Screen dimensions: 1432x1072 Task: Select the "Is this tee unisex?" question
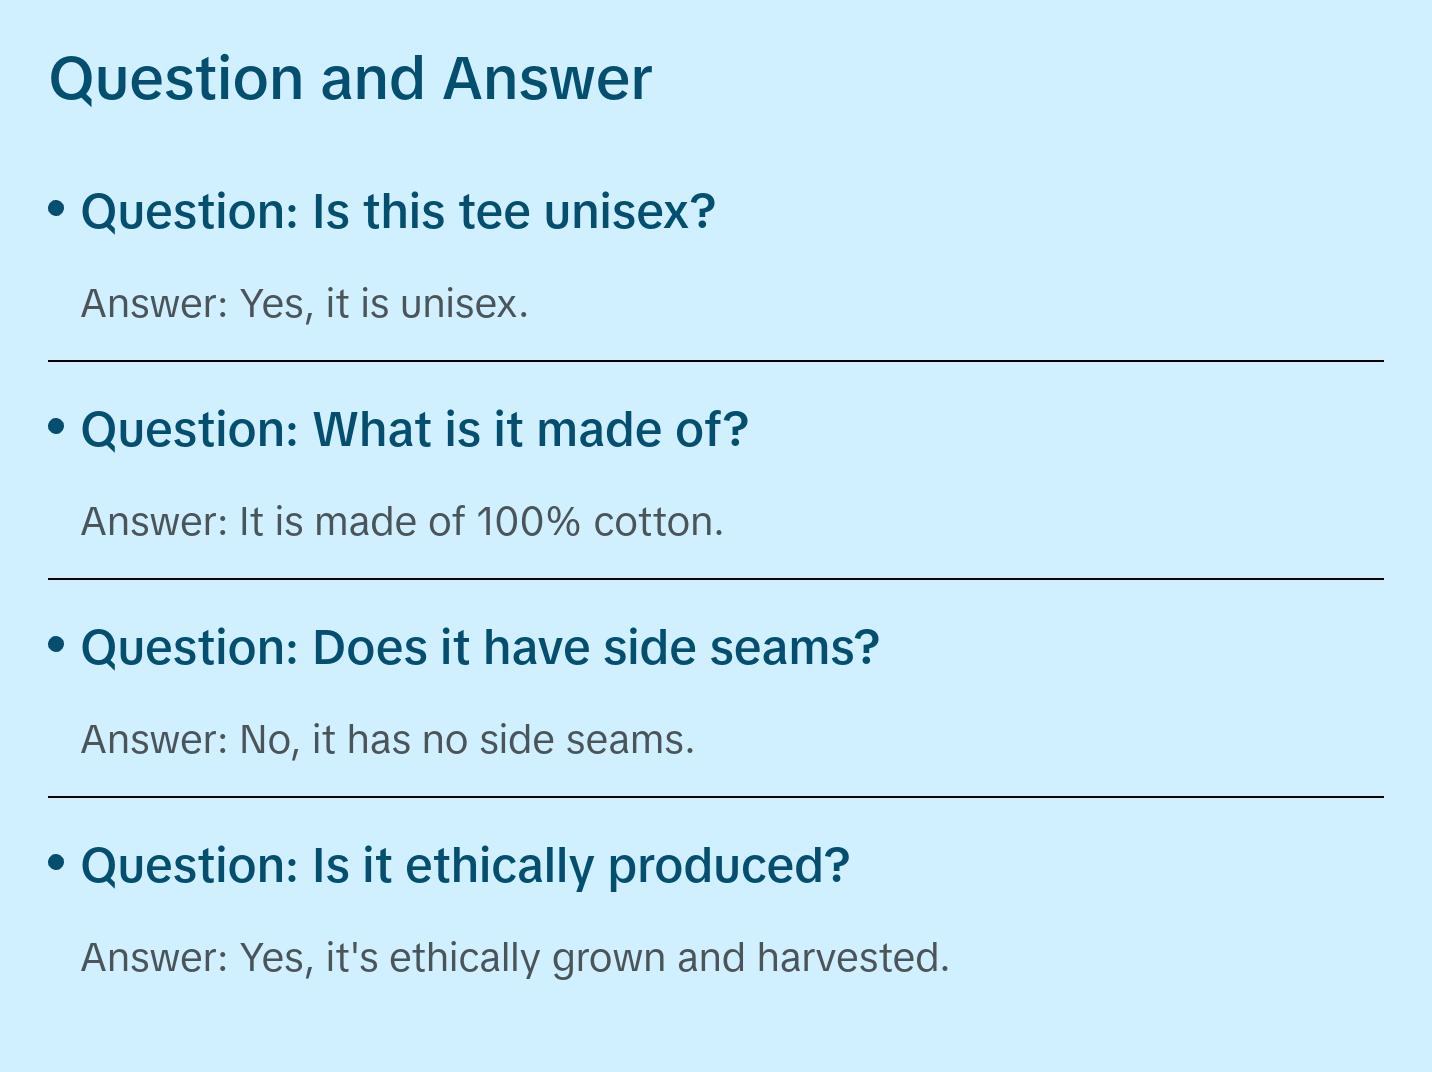[398, 212]
